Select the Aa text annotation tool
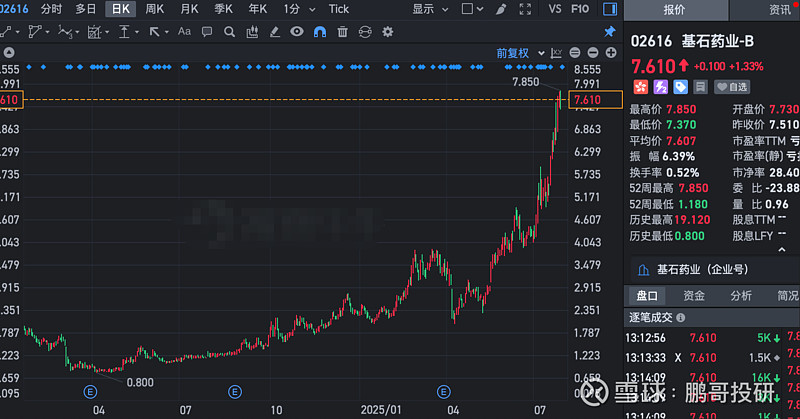The width and height of the screenshot is (800, 419). pyautogui.click(x=184, y=32)
